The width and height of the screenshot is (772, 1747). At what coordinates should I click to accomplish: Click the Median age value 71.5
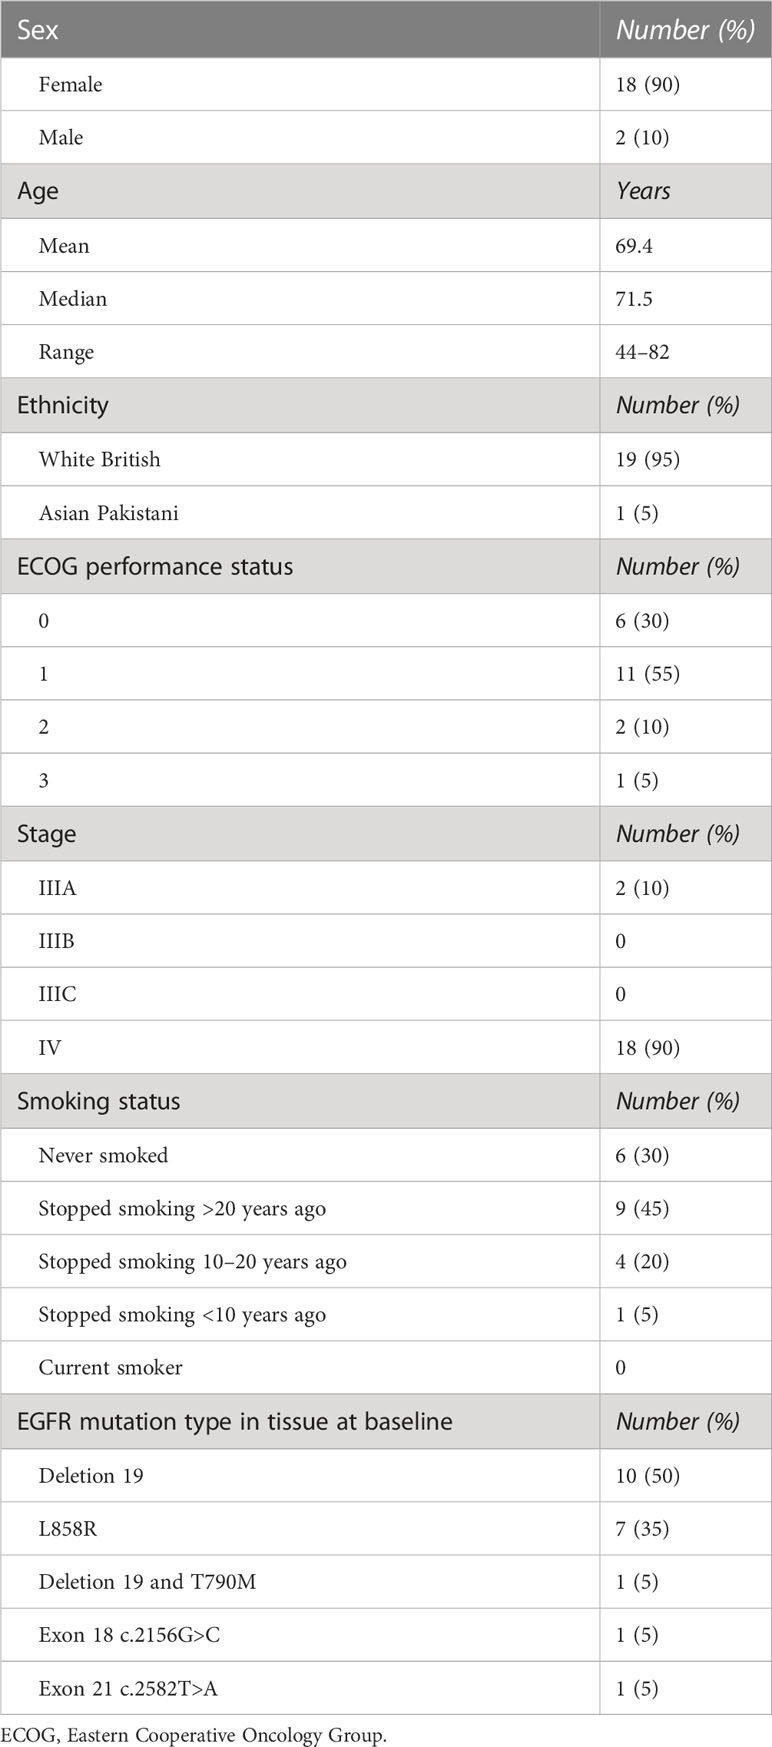634,299
